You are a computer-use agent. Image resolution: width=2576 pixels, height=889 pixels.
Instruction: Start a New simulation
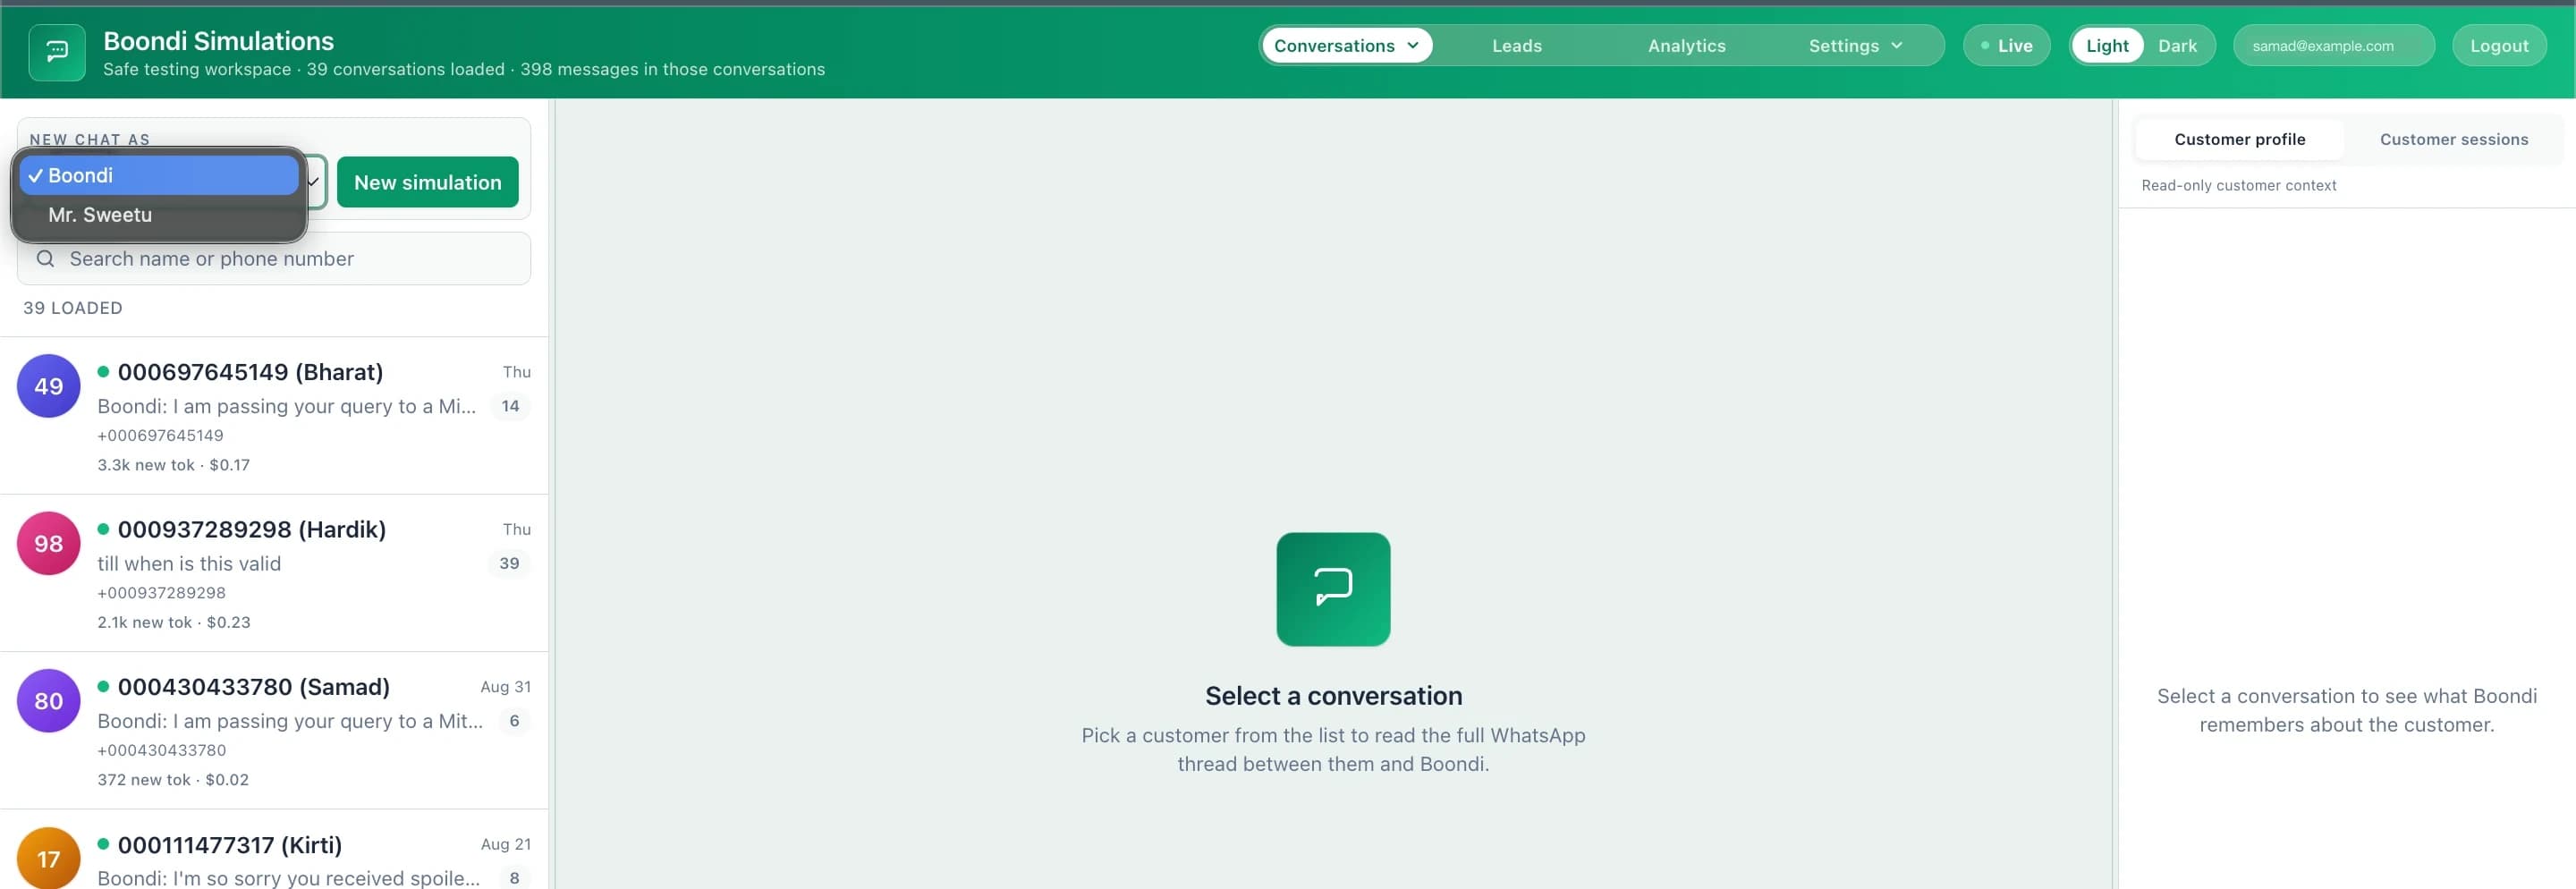click(x=427, y=182)
